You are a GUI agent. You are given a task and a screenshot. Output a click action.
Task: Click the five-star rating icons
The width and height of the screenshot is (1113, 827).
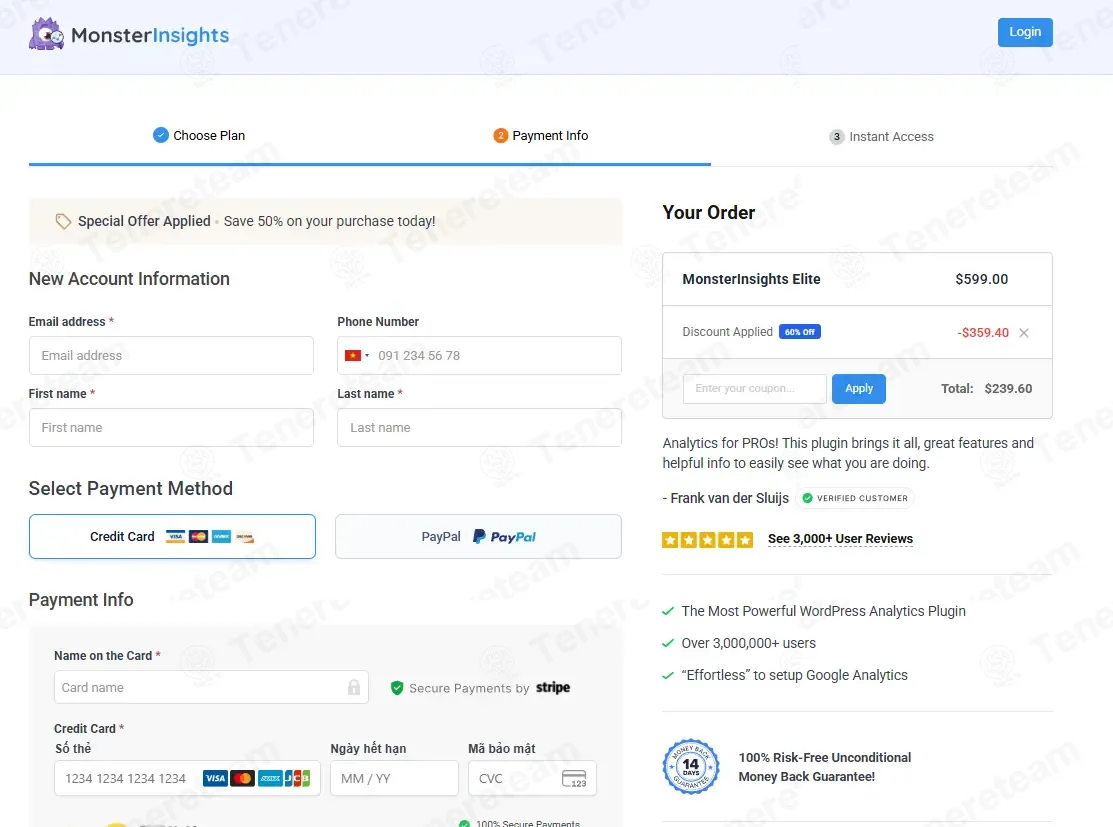tap(707, 540)
